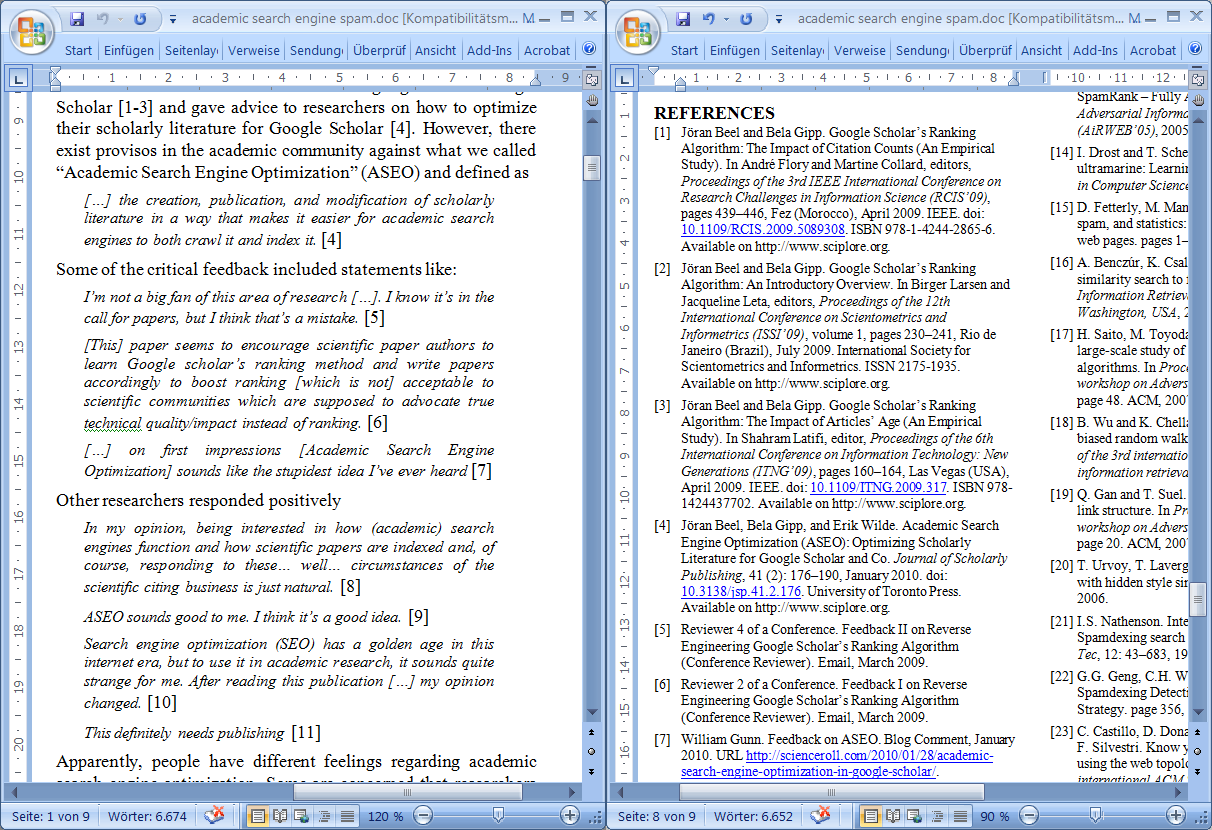Click 'Seite: 1 von 9' in status bar
The image size is (1212, 830).
coord(49,816)
